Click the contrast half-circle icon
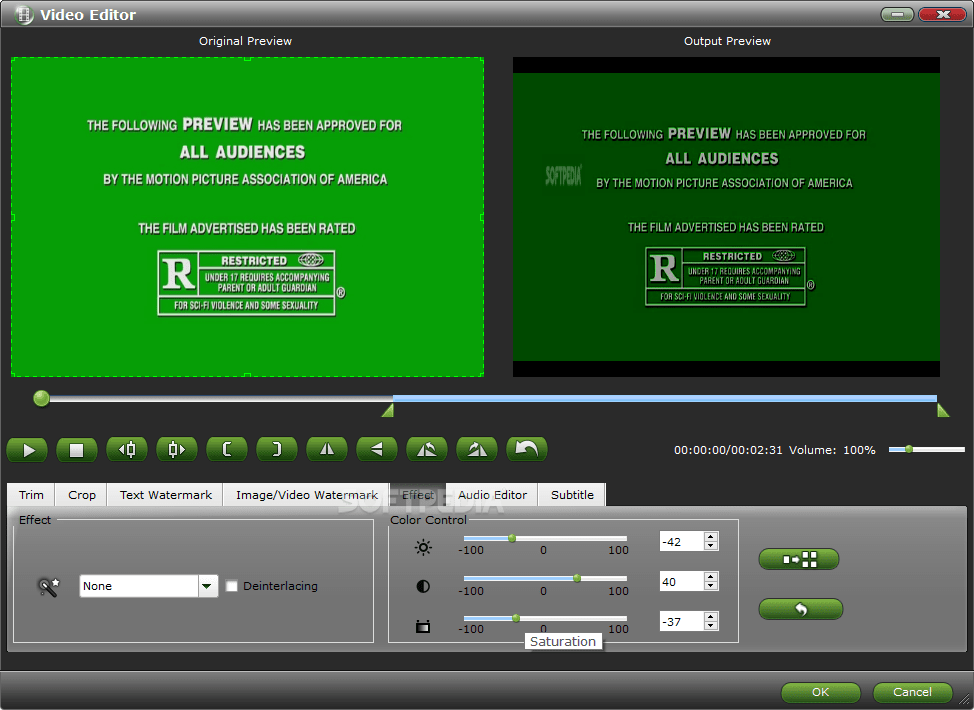The image size is (974, 710). (423, 586)
